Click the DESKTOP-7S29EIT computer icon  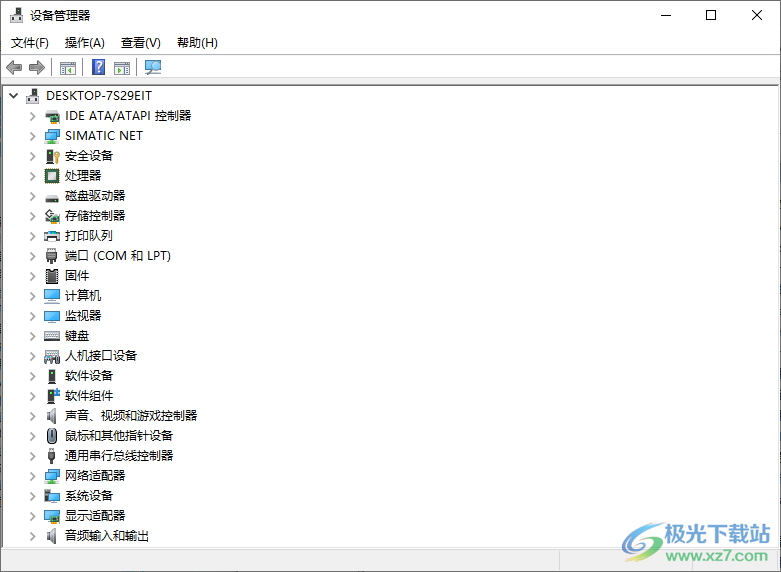click(33, 96)
